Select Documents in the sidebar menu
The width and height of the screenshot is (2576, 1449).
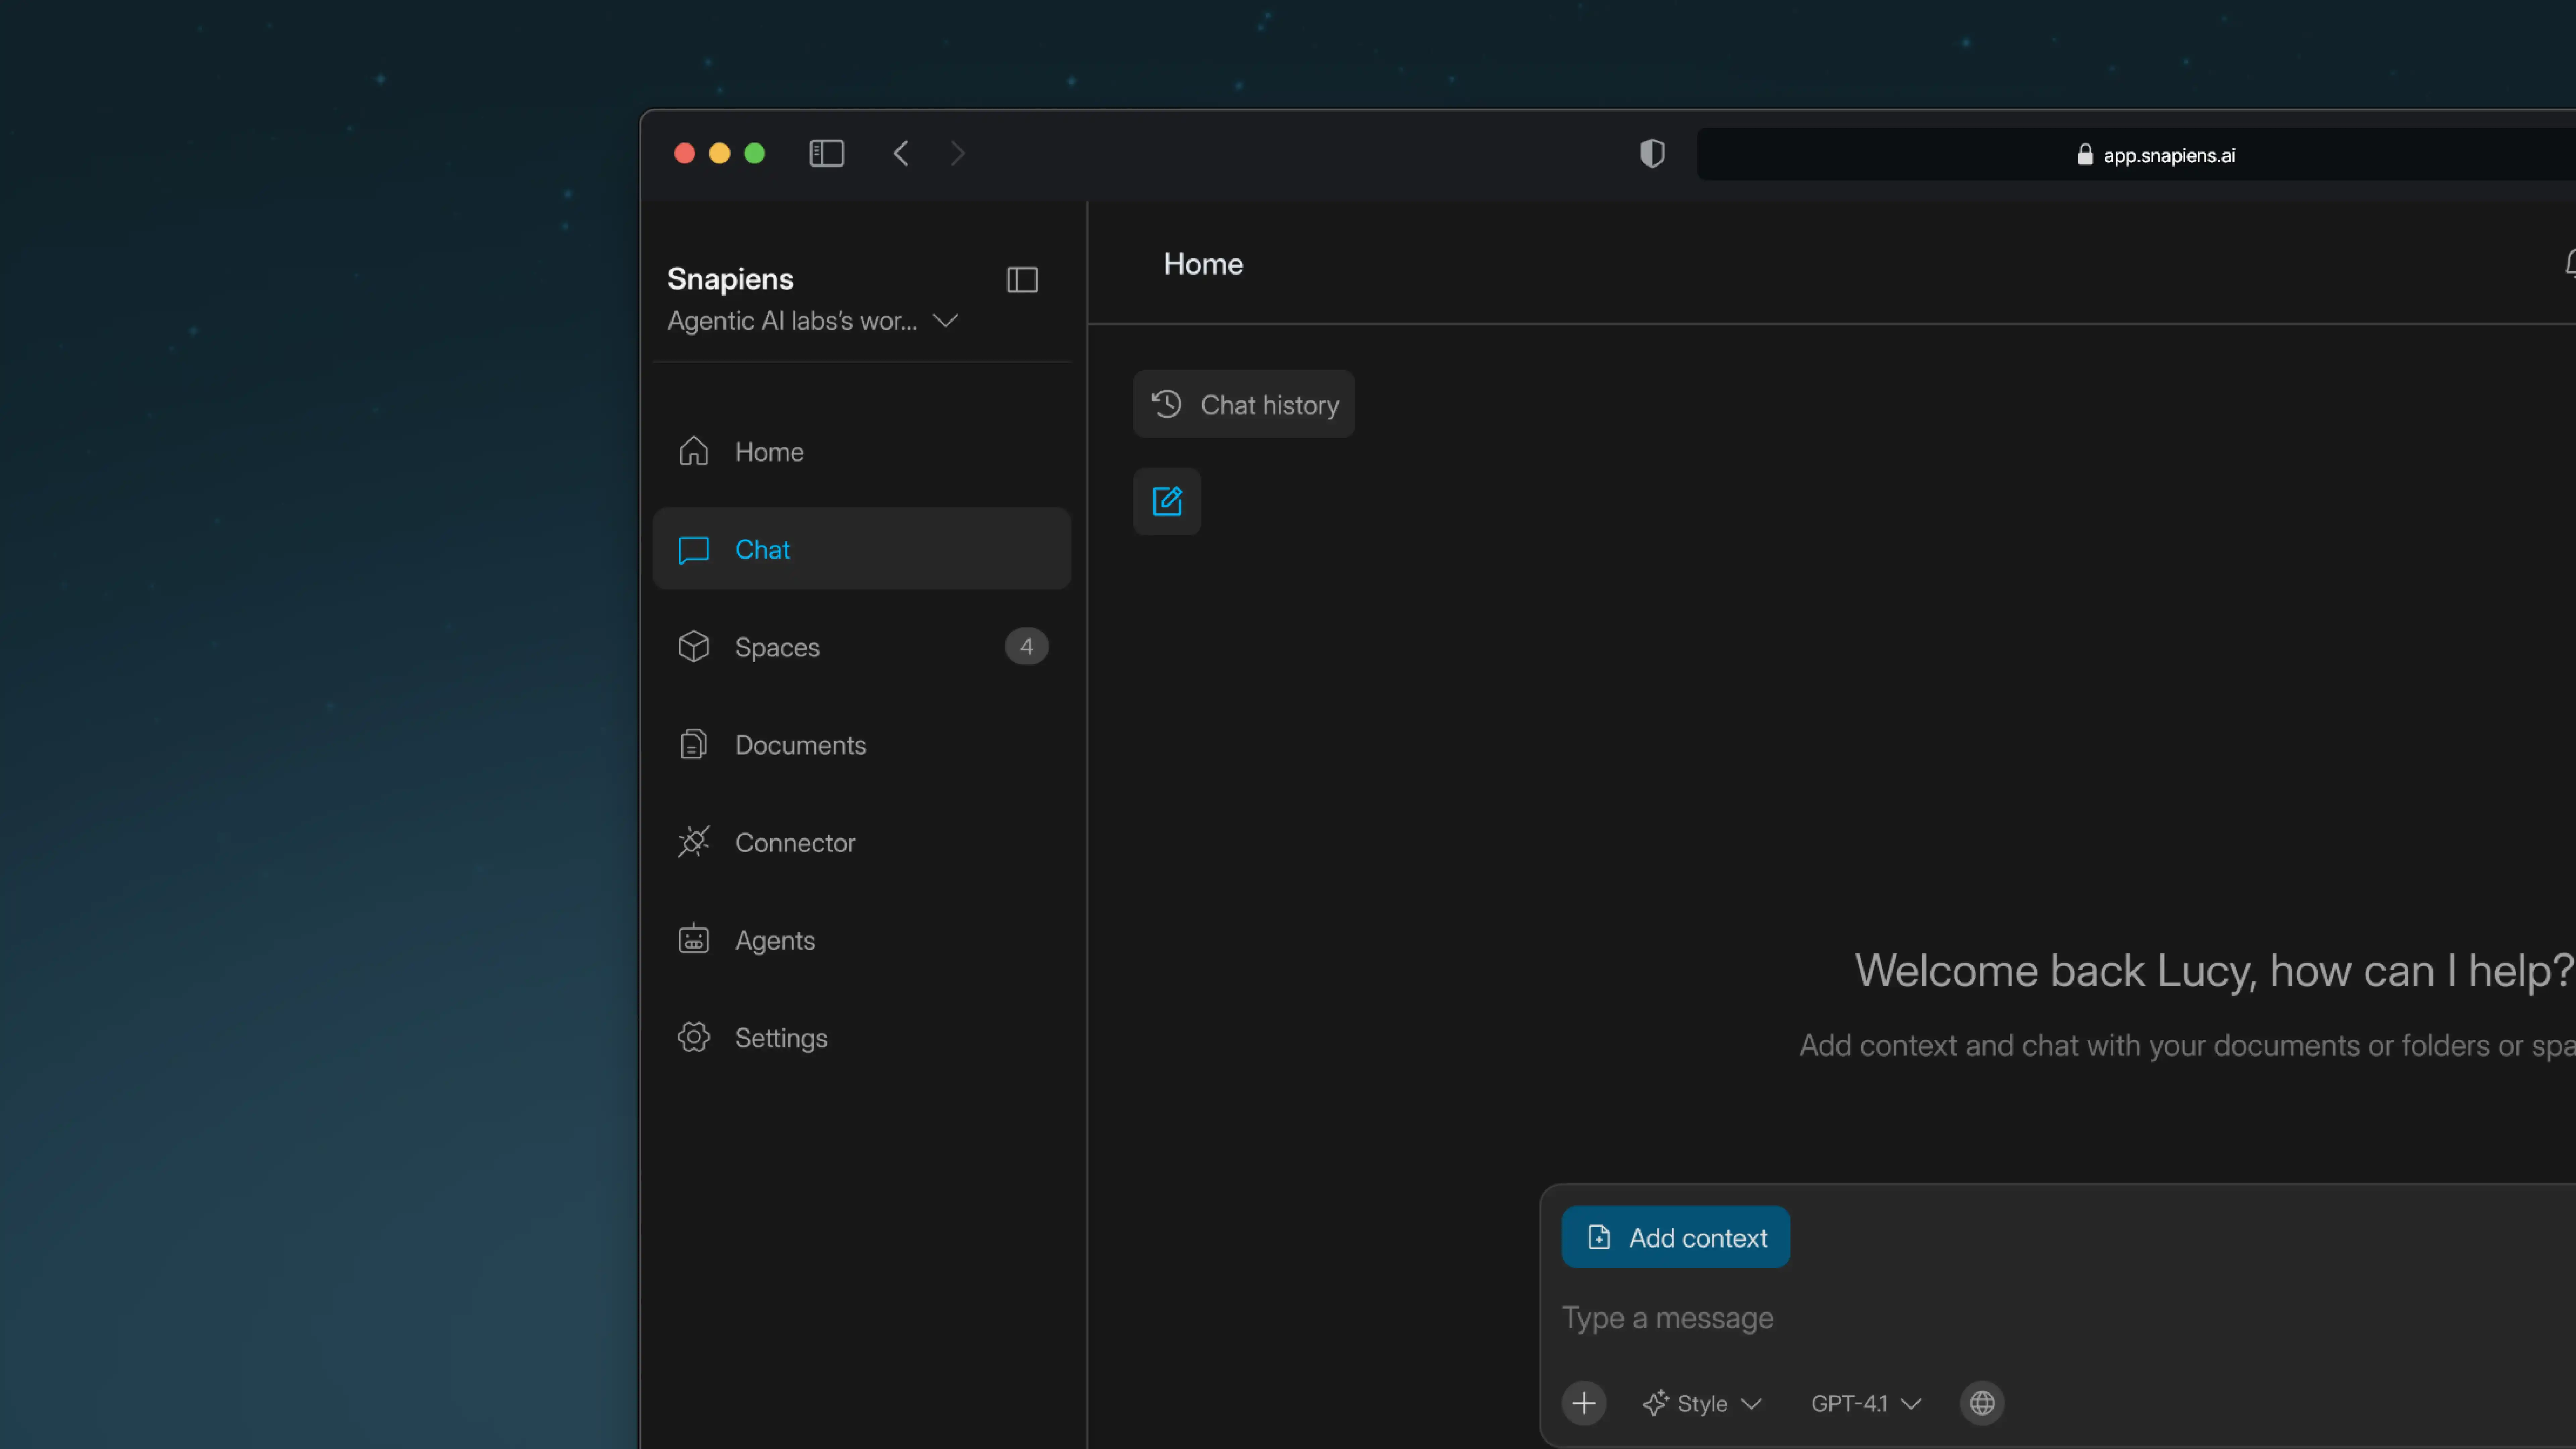(800, 745)
